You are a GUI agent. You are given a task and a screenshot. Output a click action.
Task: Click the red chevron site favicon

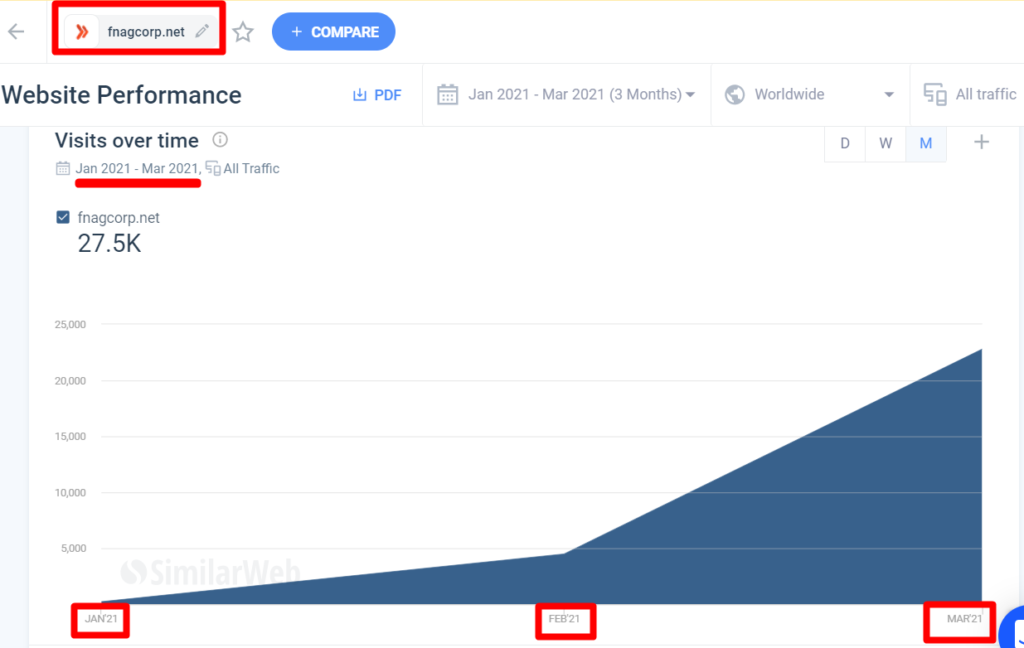point(82,31)
